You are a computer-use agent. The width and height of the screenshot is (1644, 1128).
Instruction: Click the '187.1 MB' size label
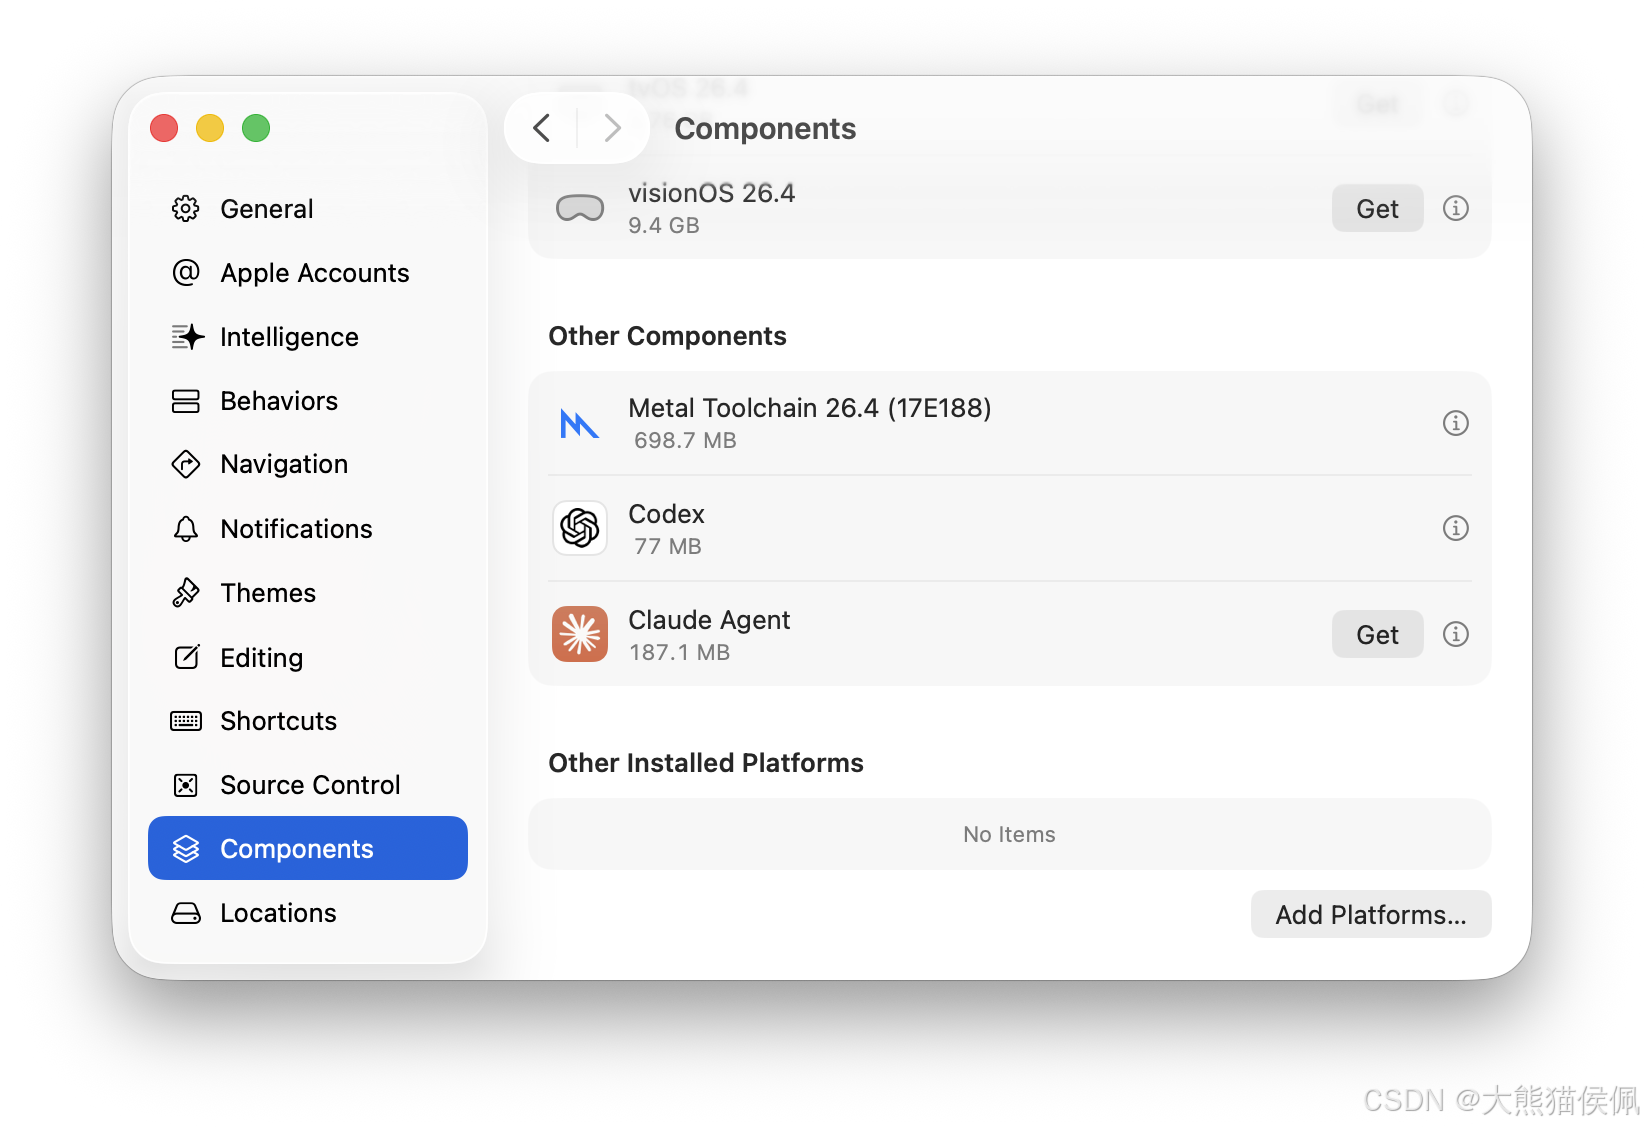[x=679, y=652]
